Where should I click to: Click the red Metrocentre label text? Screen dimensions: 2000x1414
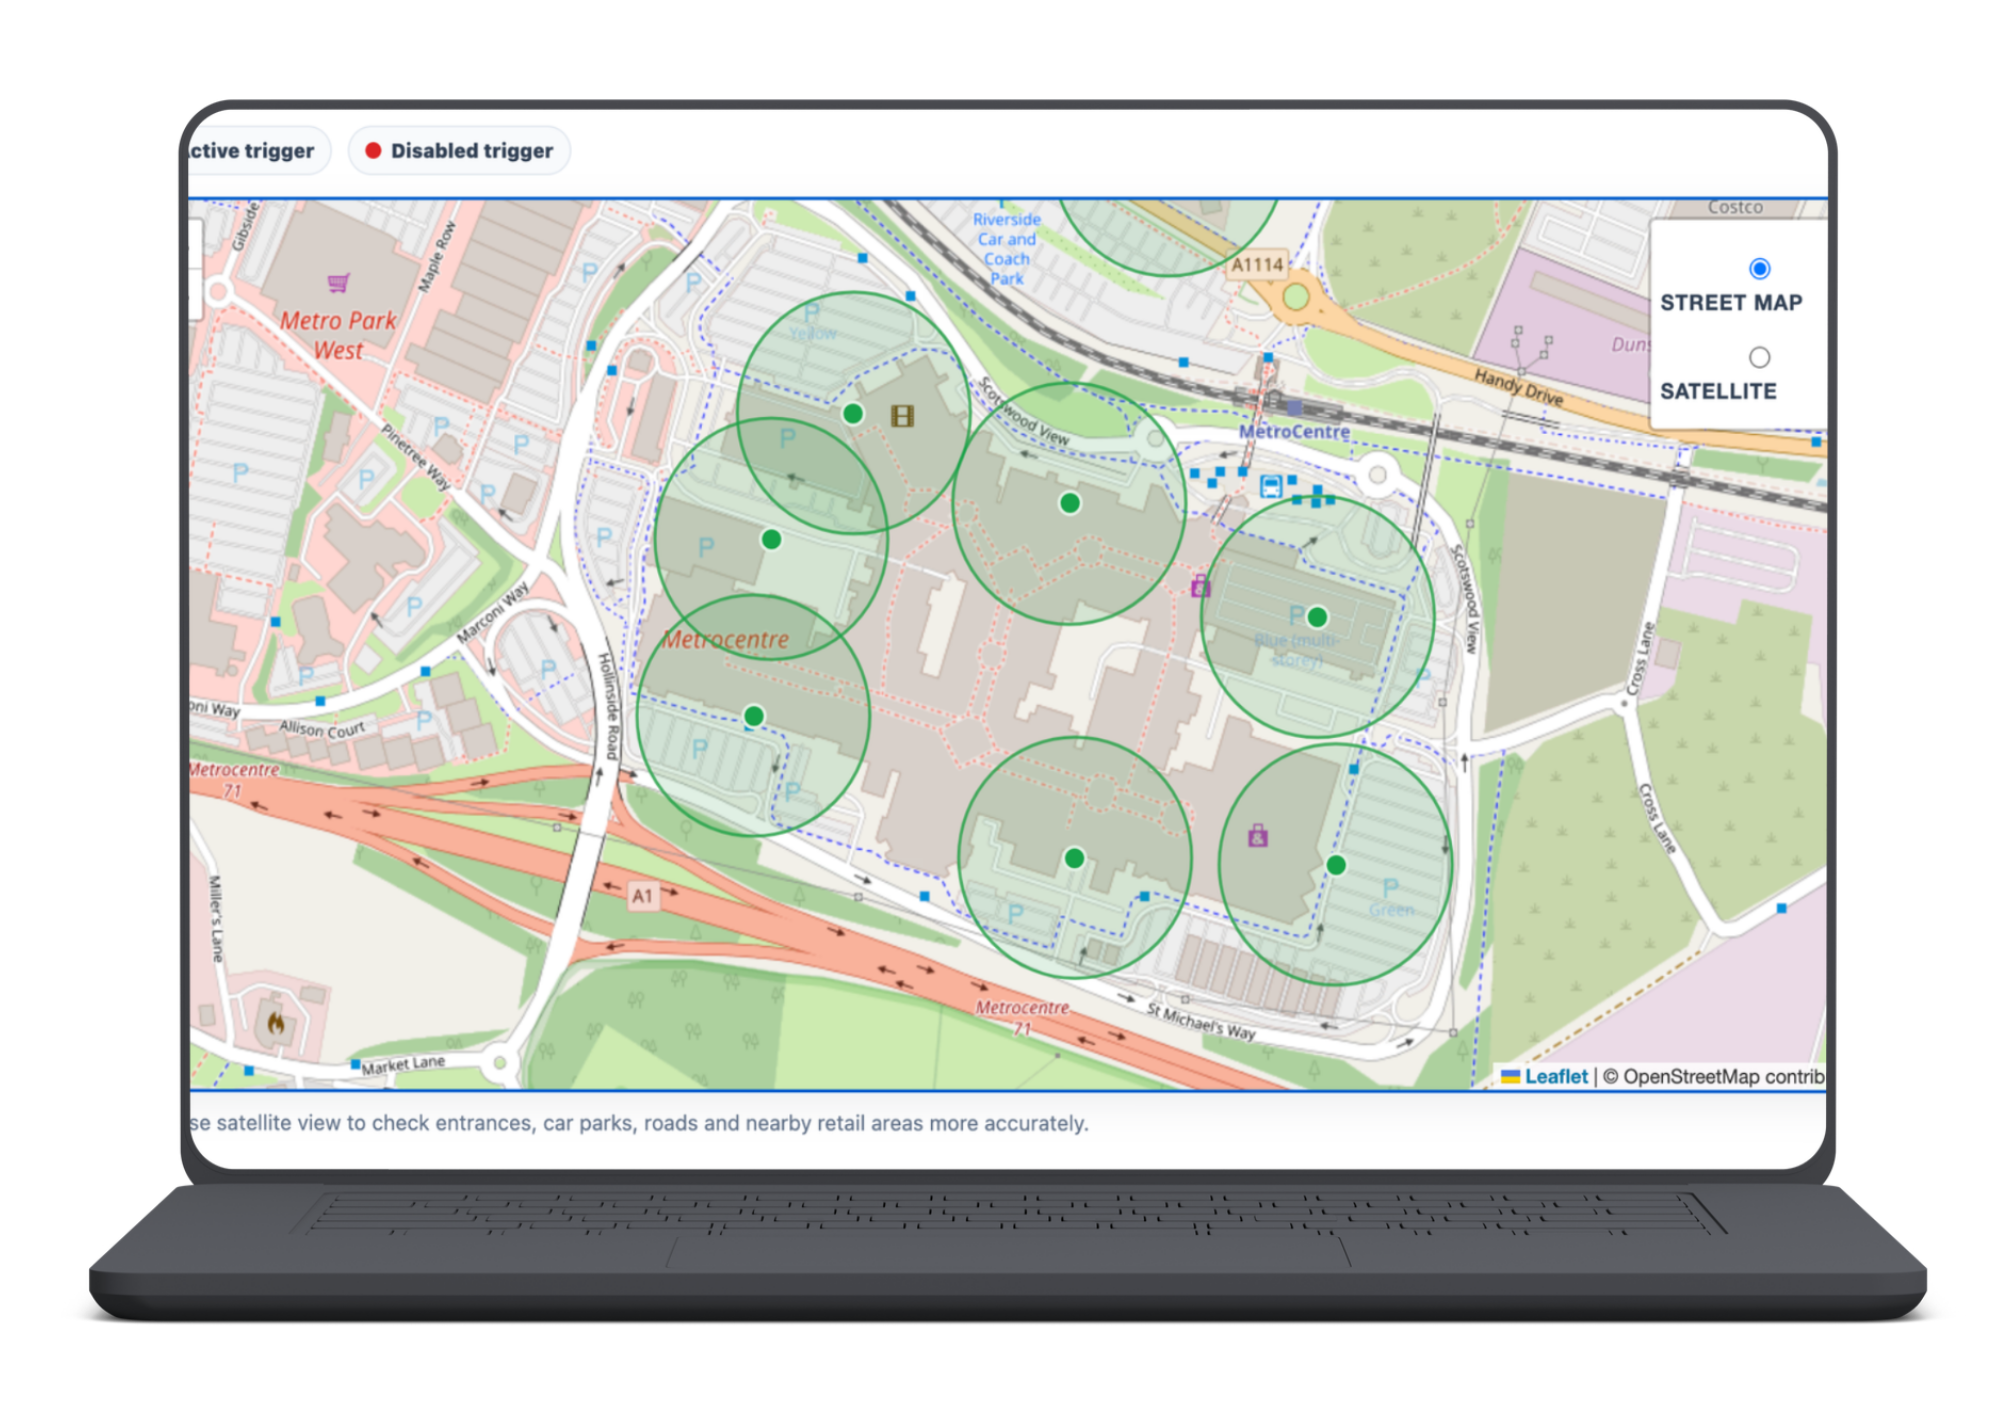pos(726,640)
